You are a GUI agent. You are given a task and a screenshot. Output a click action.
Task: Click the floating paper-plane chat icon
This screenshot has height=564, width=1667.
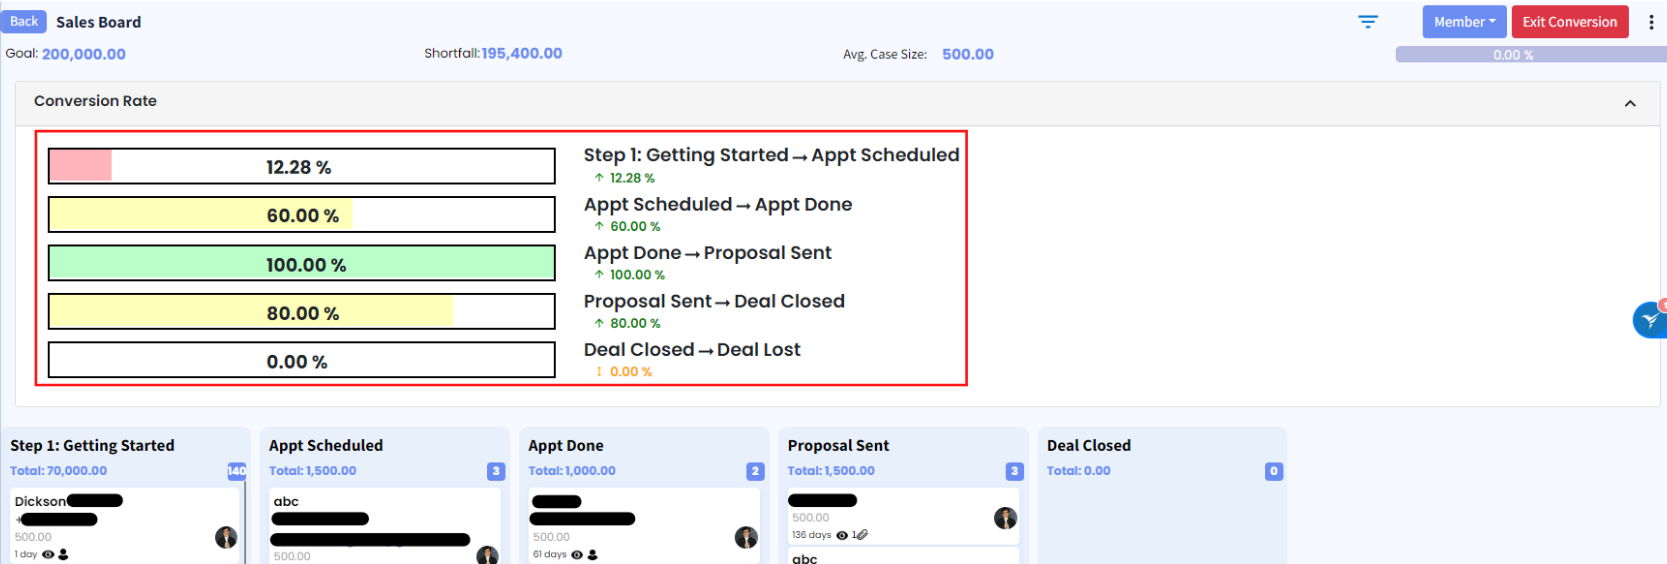pos(1649,320)
